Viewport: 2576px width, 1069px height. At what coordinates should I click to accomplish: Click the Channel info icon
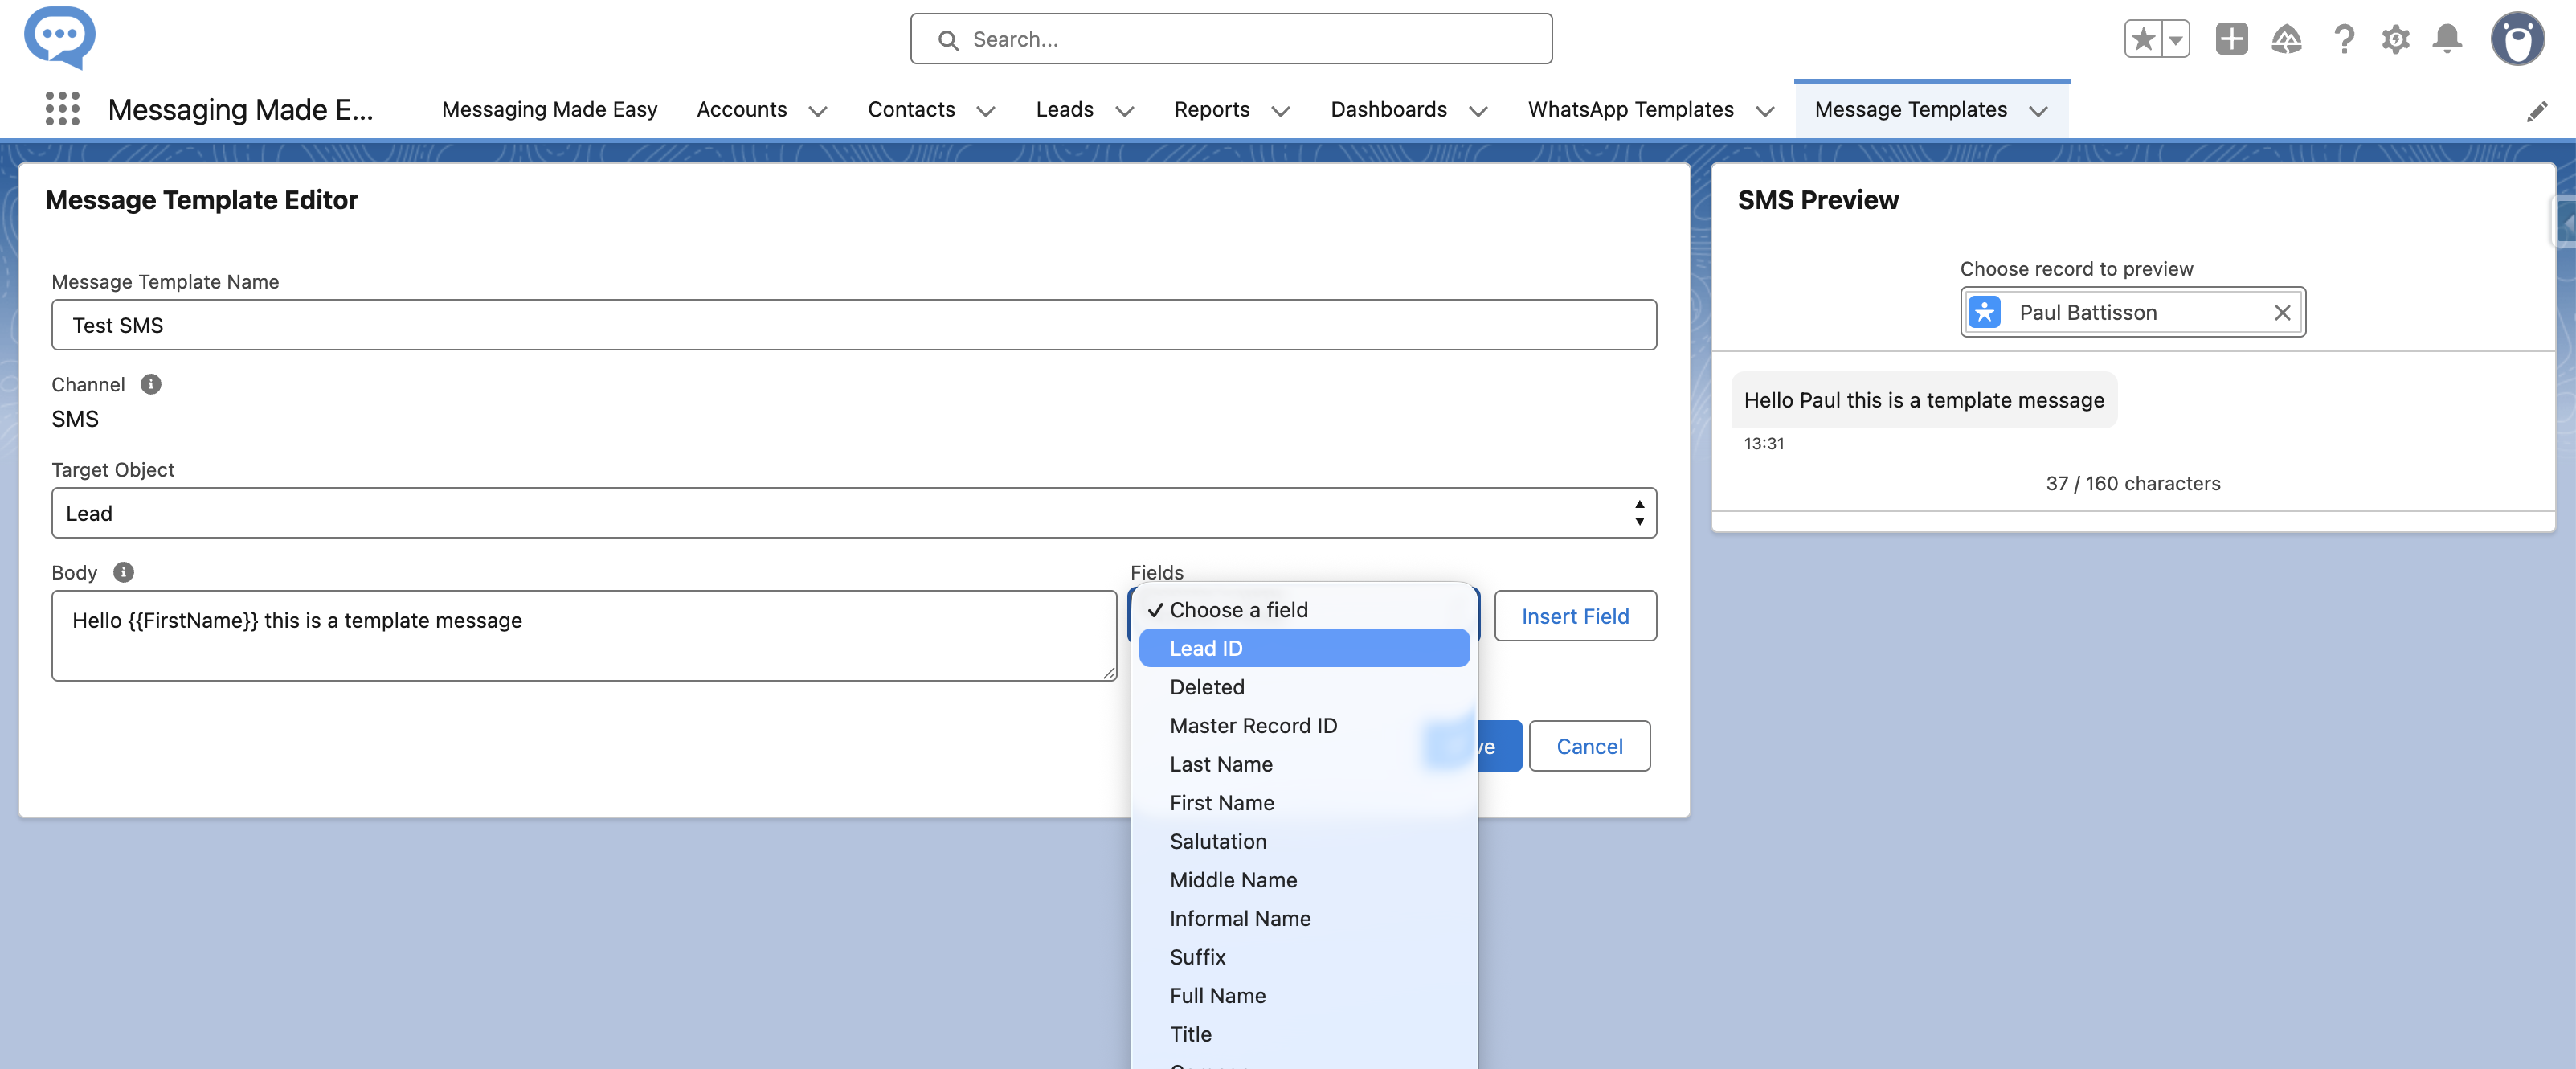pos(150,384)
